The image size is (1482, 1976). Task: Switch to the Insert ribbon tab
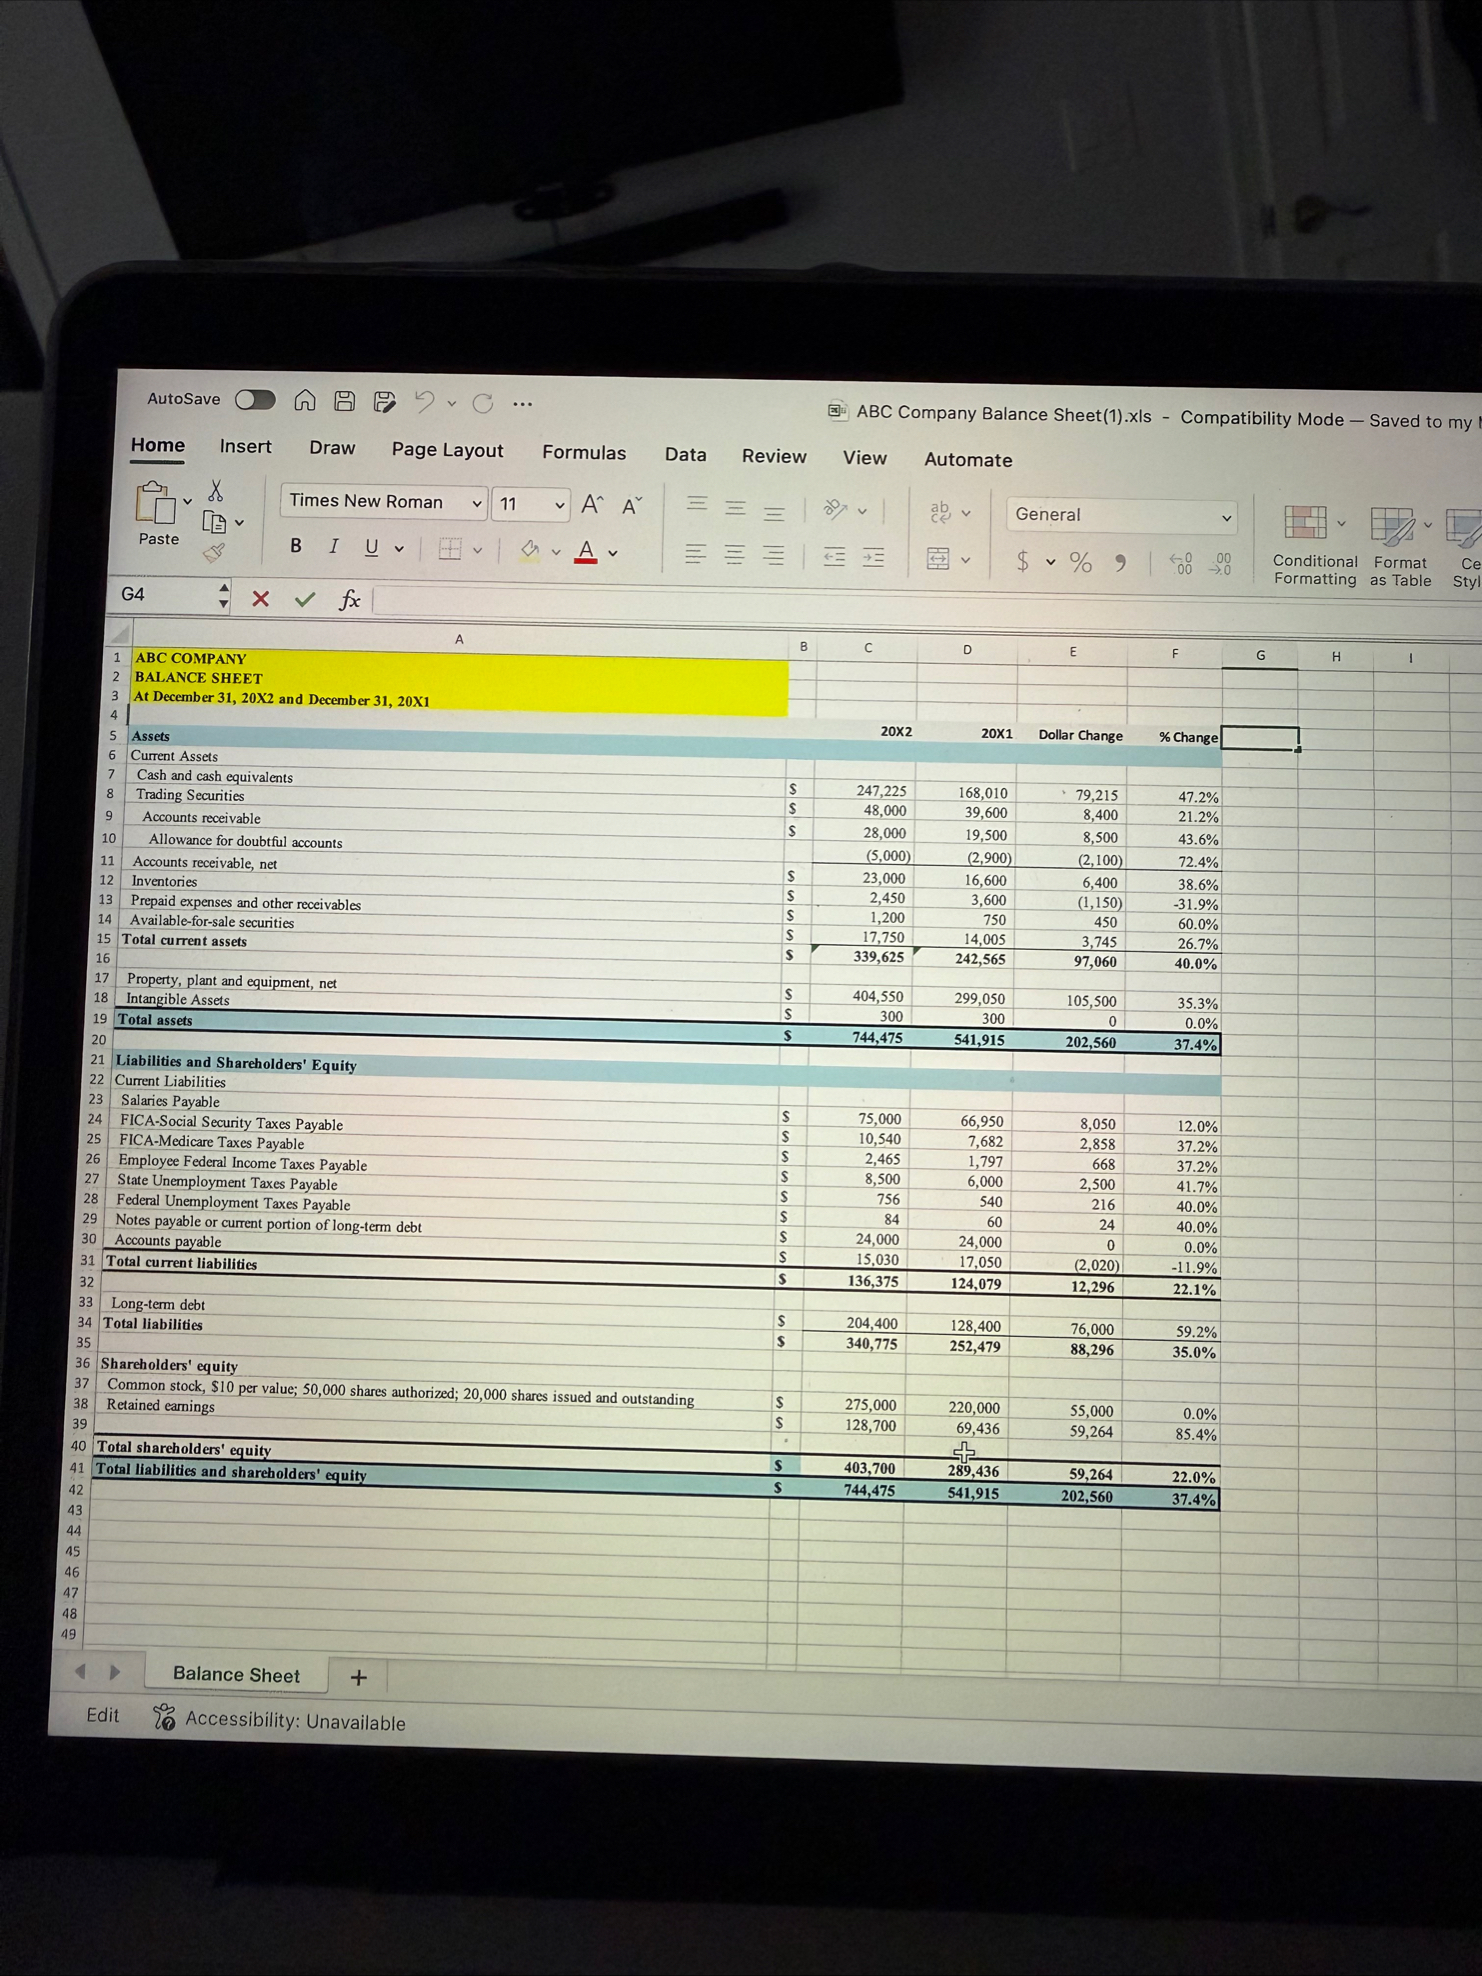[245, 447]
